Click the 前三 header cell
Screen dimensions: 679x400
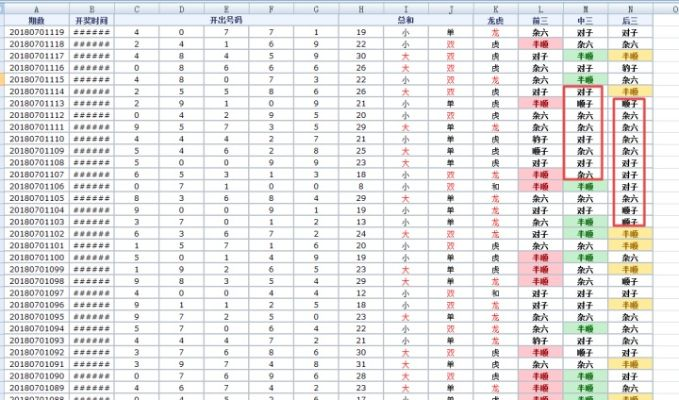(541, 19)
